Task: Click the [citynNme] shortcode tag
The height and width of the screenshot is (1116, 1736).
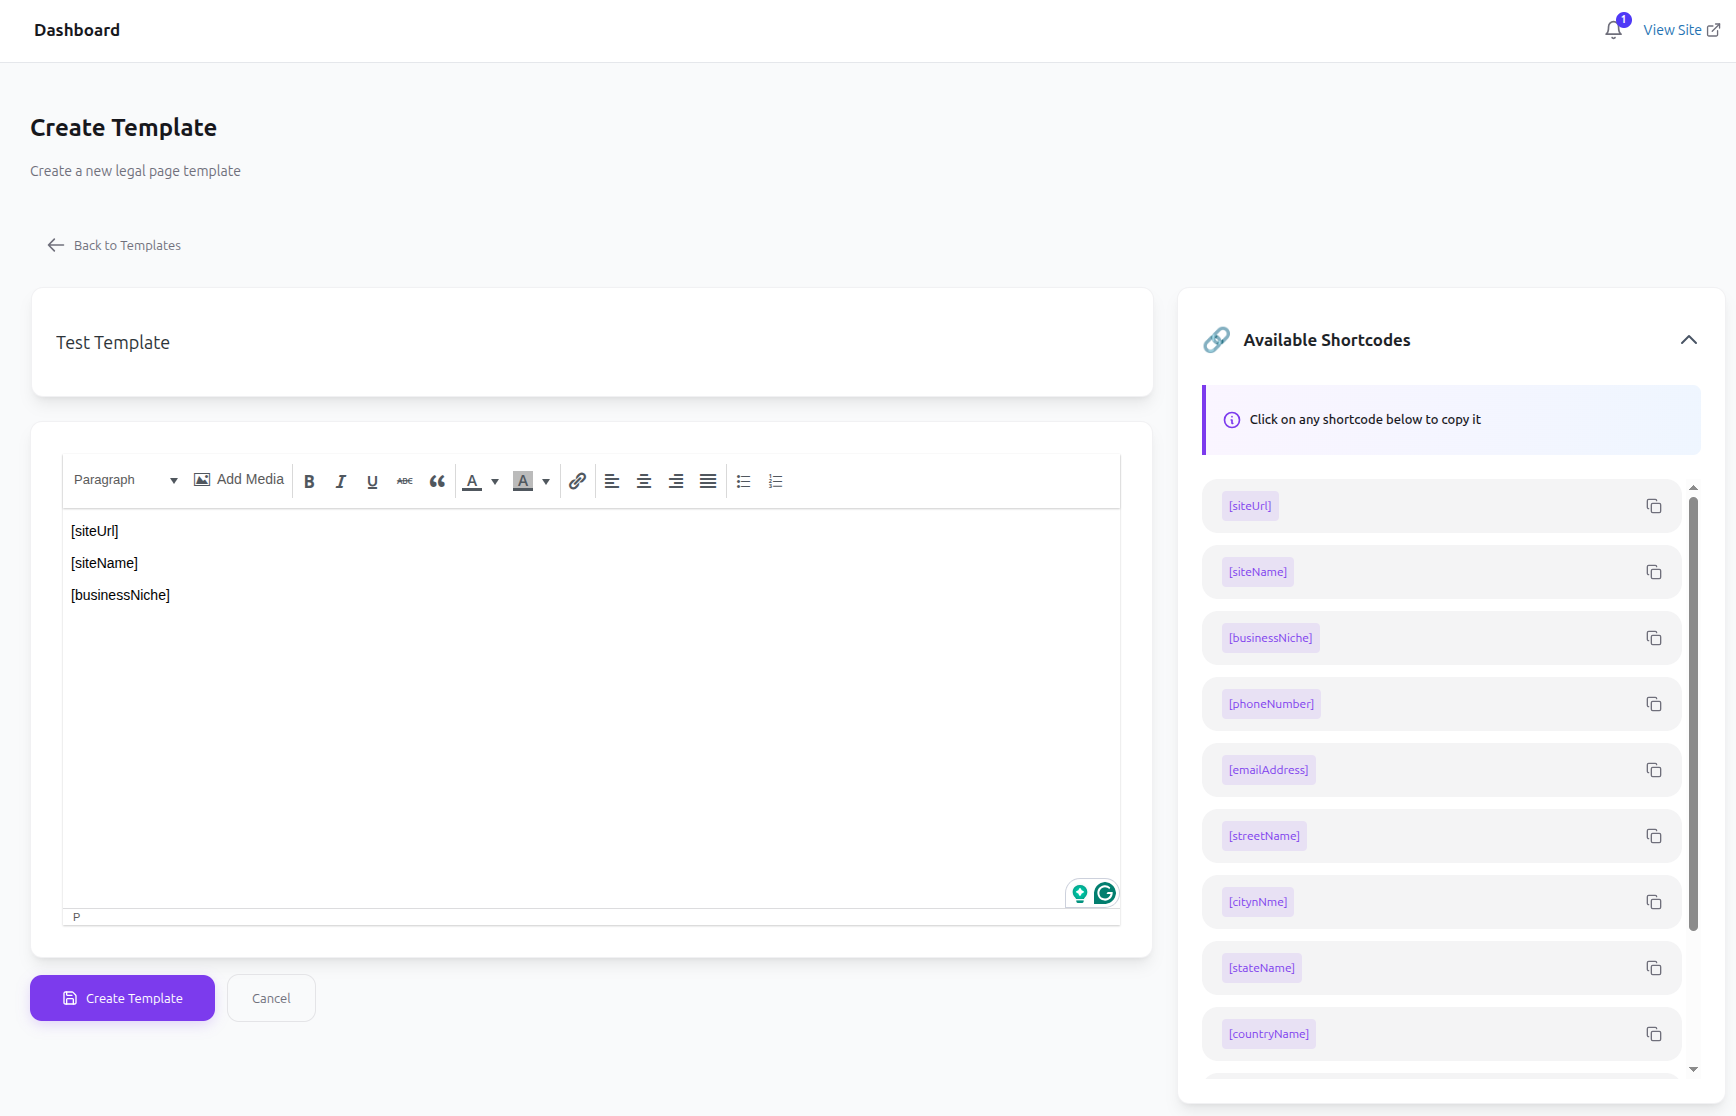Action: 1258,902
